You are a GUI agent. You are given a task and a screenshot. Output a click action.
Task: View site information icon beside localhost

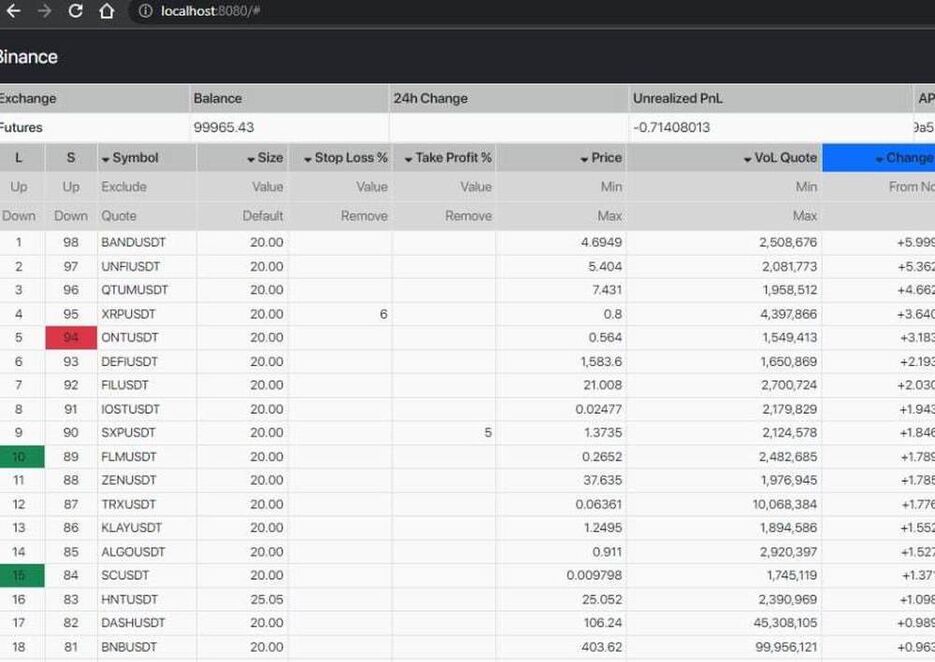coord(145,11)
